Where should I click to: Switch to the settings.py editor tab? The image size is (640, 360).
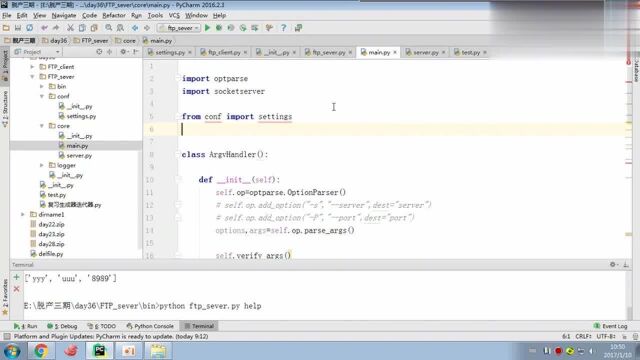pos(167,52)
